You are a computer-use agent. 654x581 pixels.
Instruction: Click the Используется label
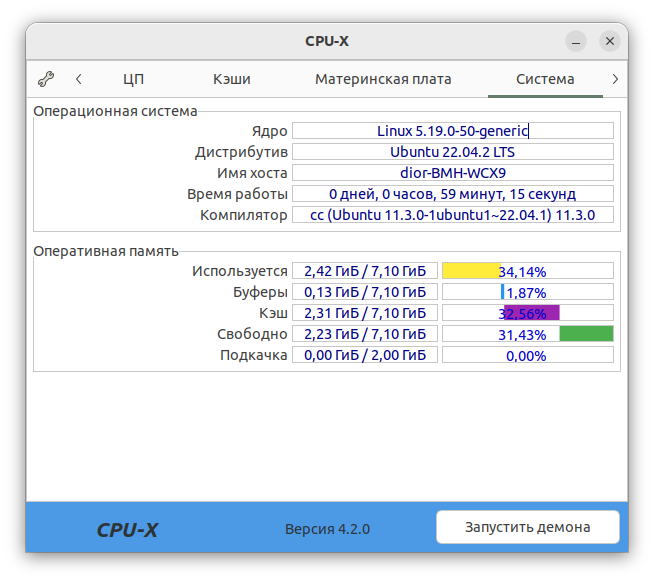(240, 271)
